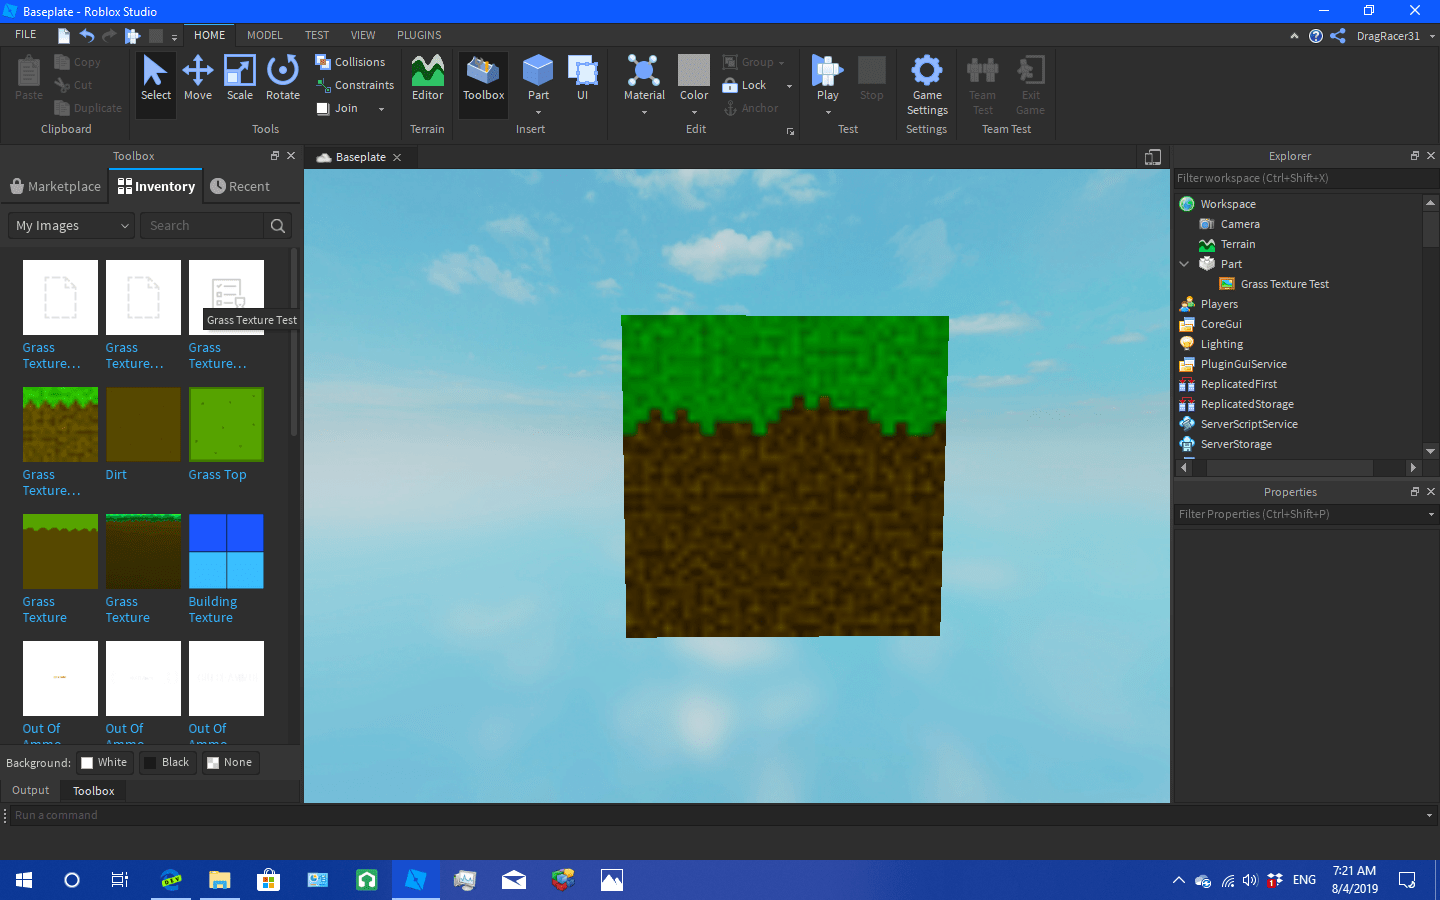Activate the Scale tool
The width and height of the screenshot is (1440, 900).
tap(240, 79)
